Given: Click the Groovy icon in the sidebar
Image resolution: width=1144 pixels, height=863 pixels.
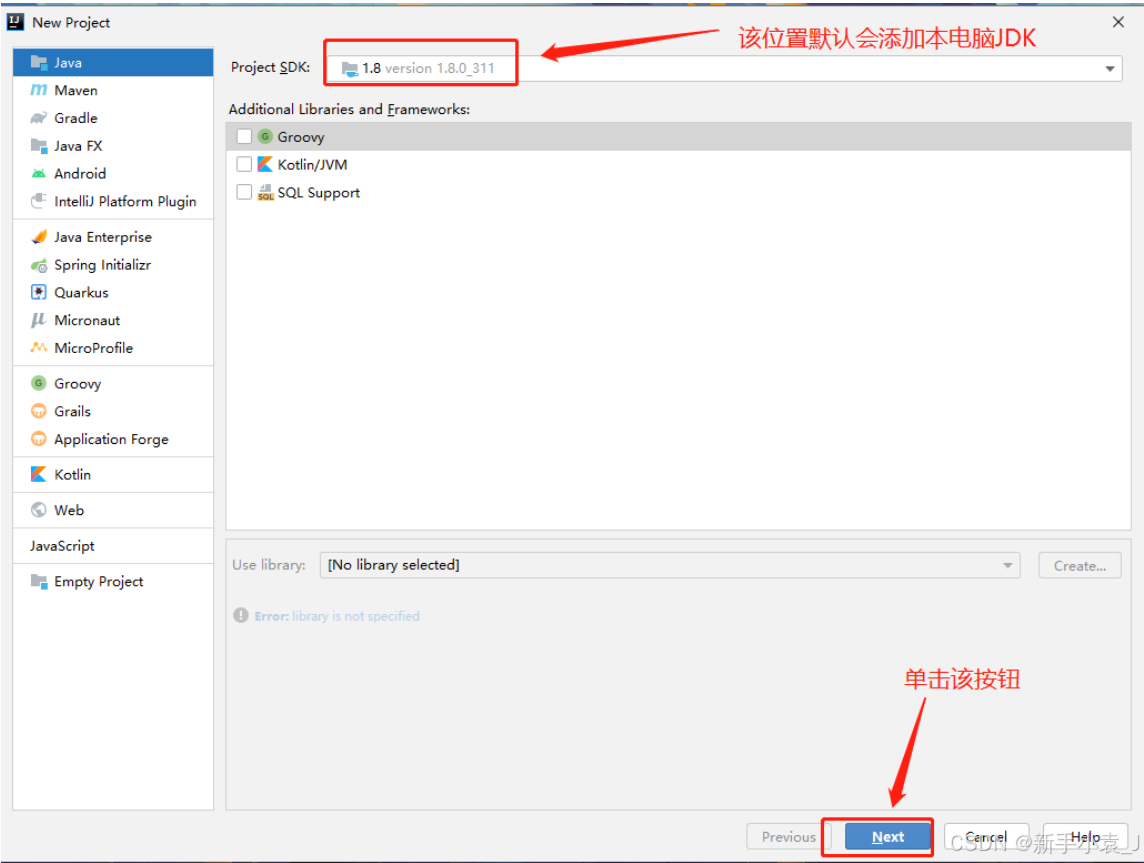Looking at the screenshot, I should (x=39, y=383).
